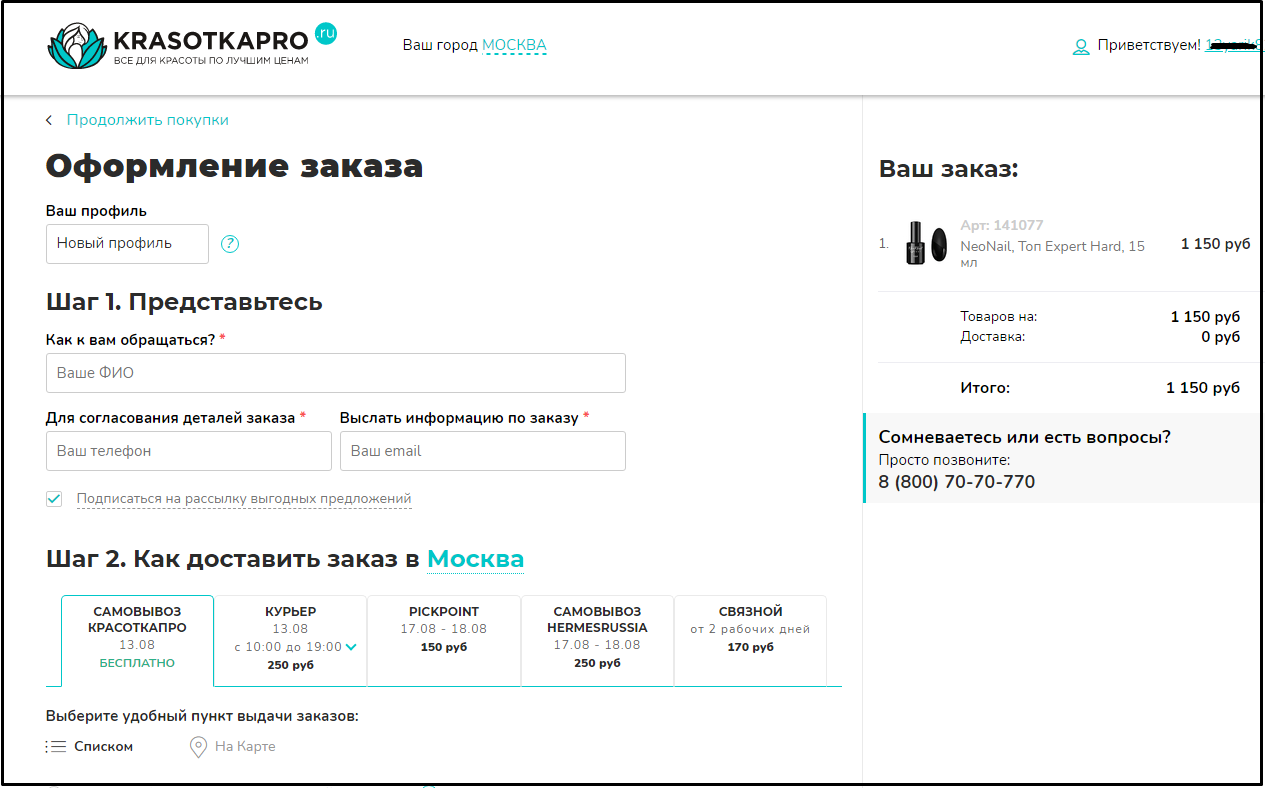1265x788 pixels.
Task: Open the NeoNail product thumbnail
Action: point(927,243)
